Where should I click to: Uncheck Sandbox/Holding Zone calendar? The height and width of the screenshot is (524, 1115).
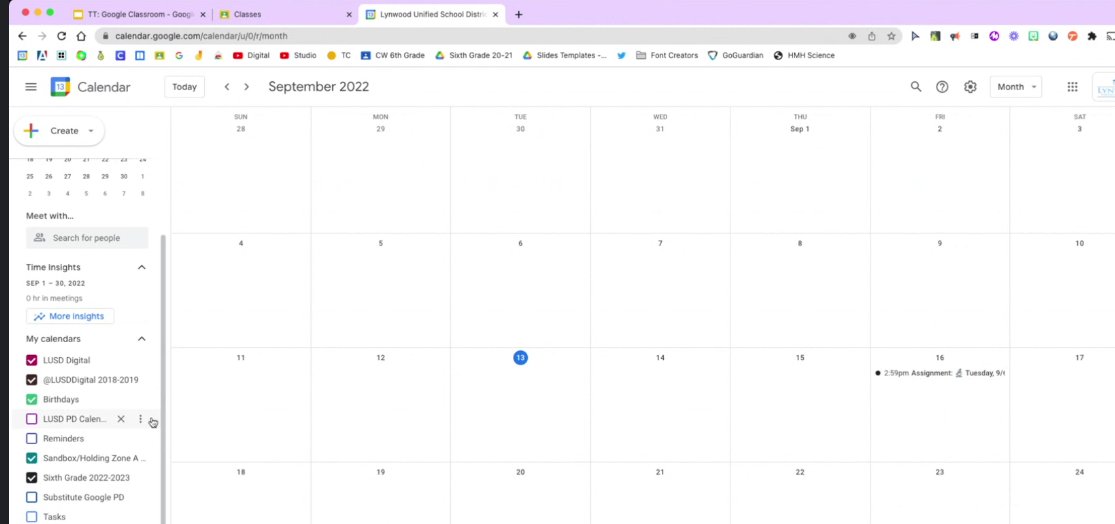click(31, 458)
